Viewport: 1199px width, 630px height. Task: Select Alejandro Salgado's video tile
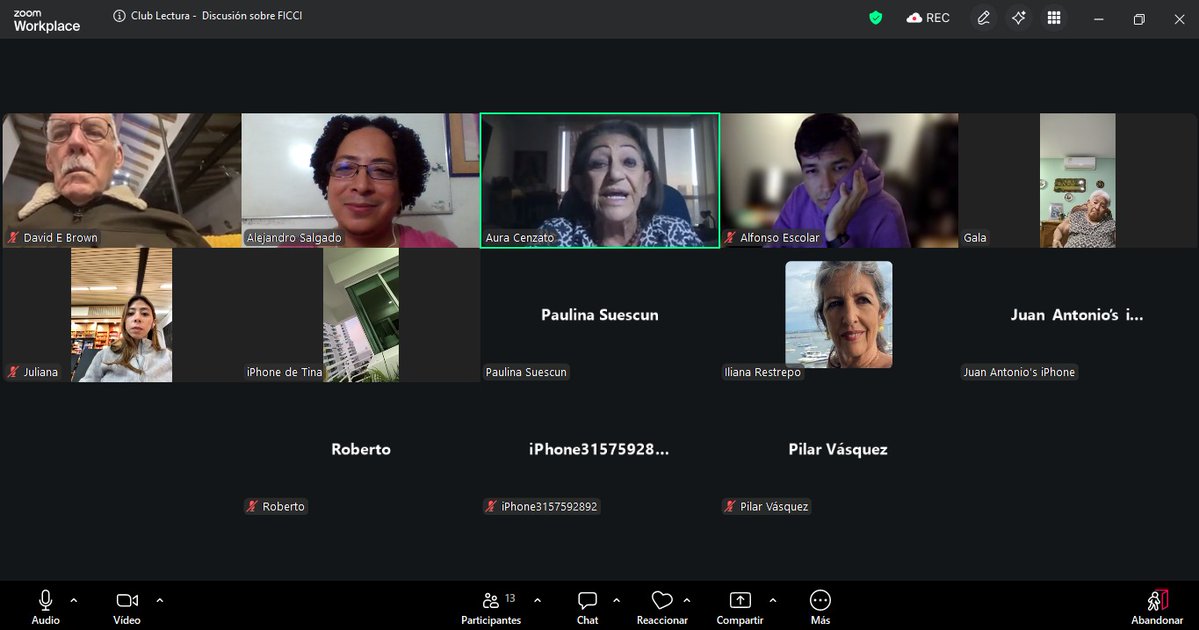(x=361, y=180)
